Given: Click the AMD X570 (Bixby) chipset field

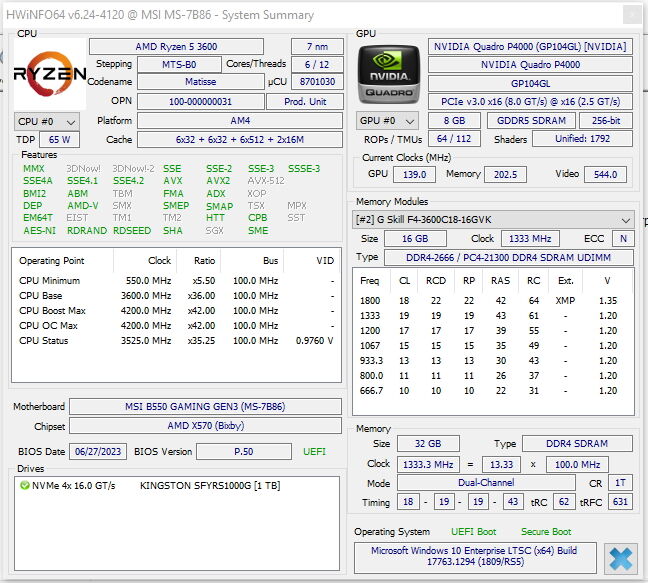Looking at the screenshot, I should (205, 426).
